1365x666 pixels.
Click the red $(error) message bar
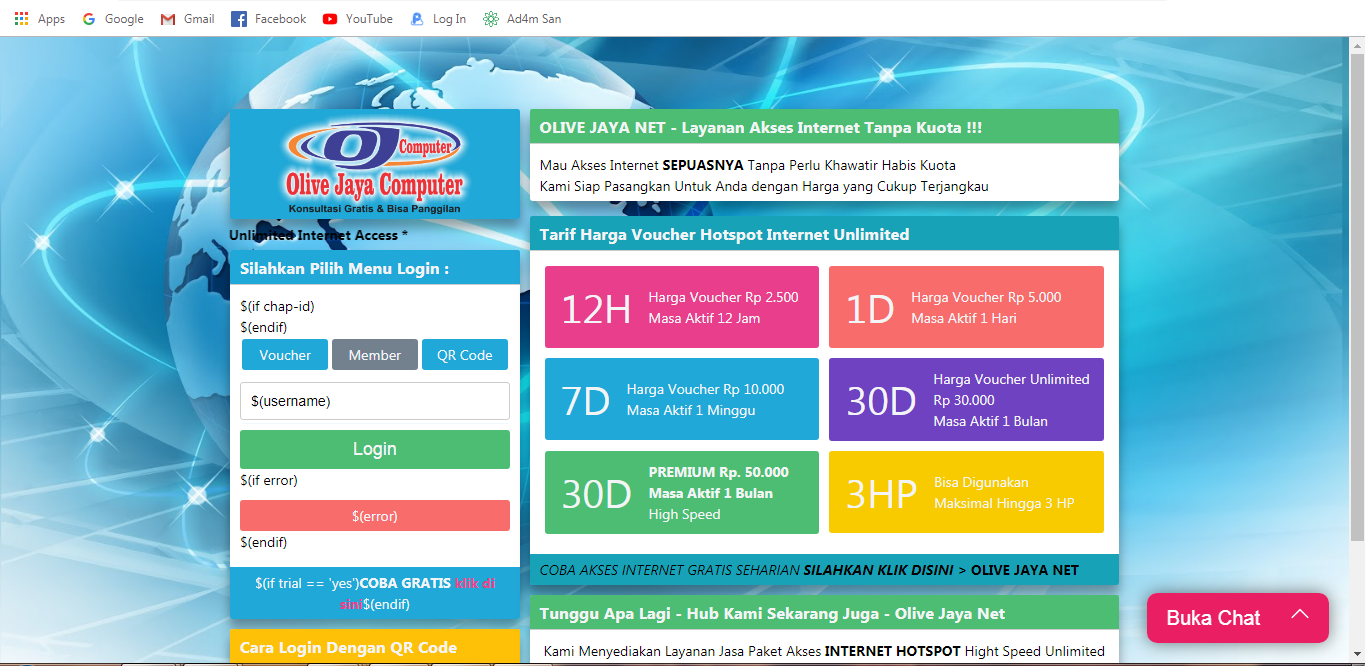(x=375, y=516)
